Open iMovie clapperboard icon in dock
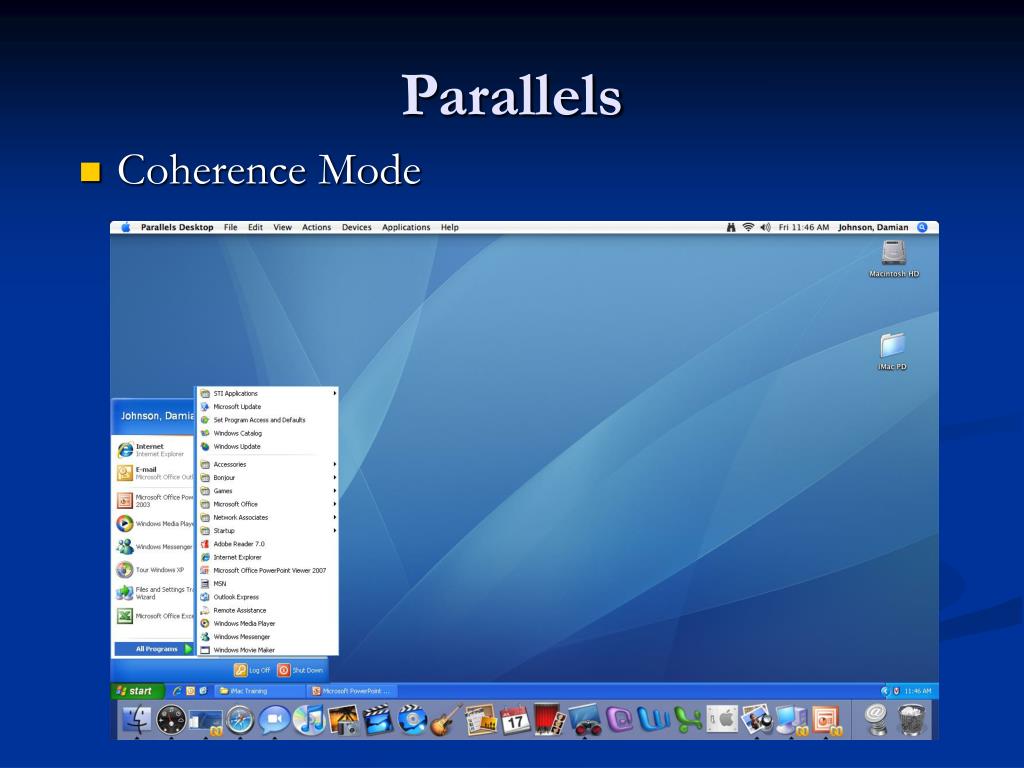This screenshot has width=1024, height=768. [377, 720]
